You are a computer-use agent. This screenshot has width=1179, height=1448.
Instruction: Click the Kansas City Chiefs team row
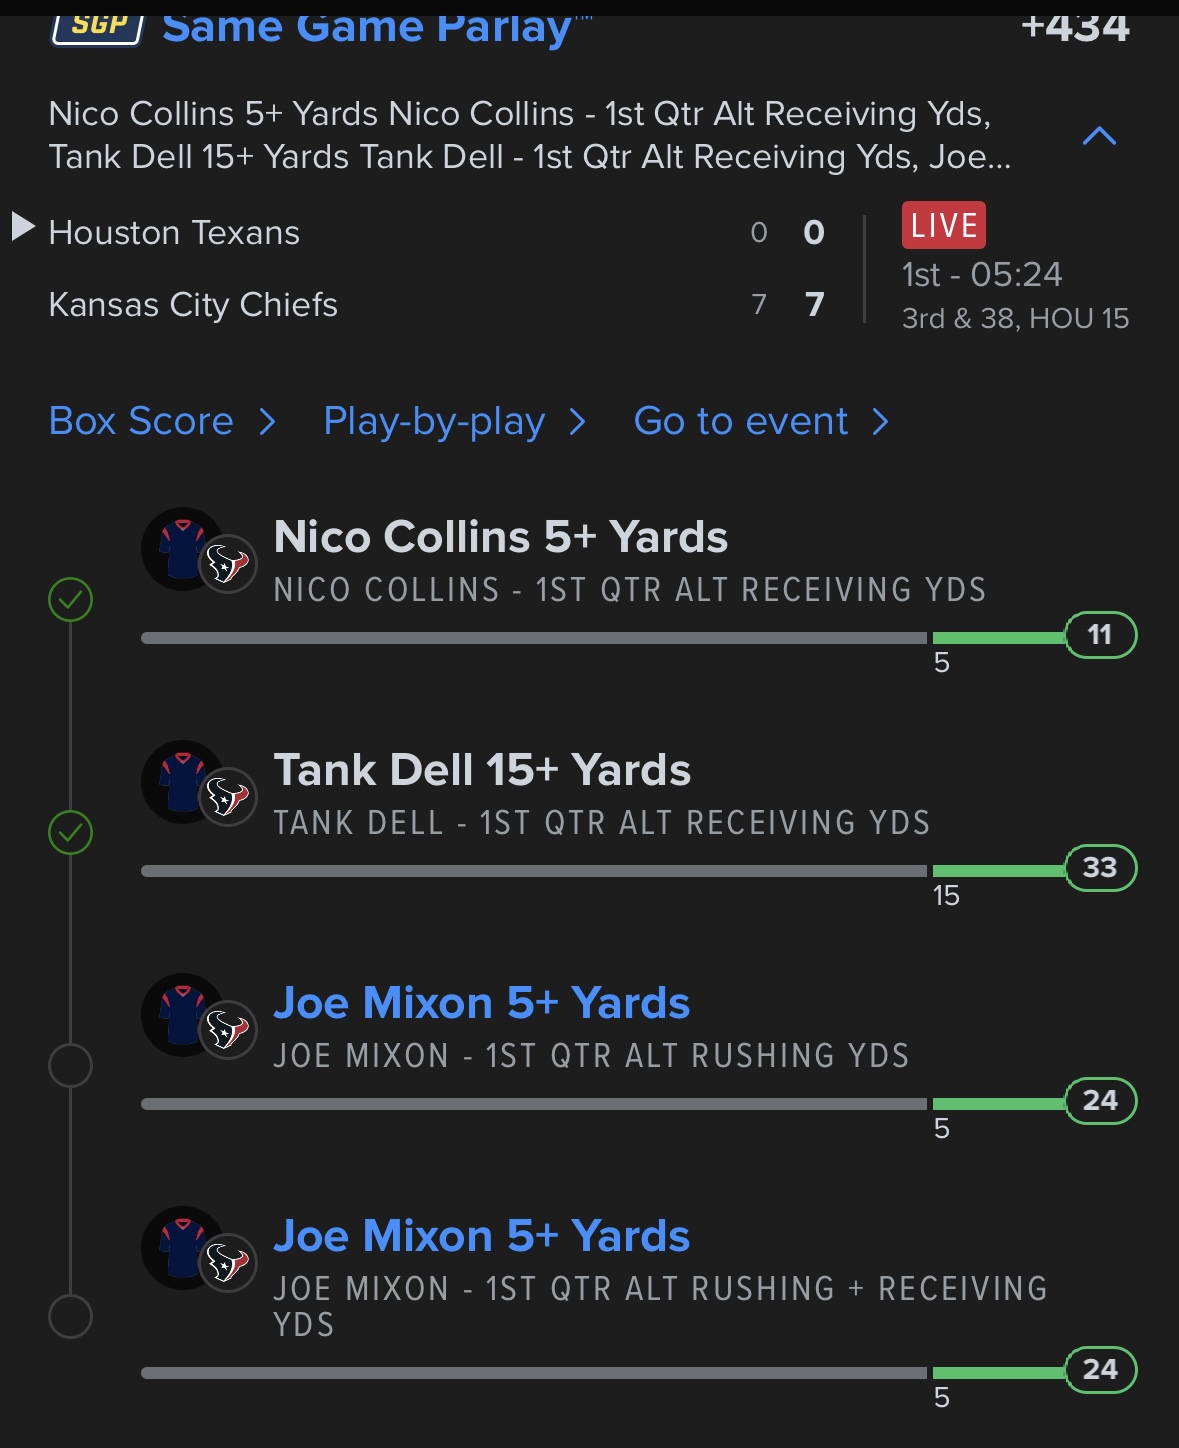pos(193,304)
